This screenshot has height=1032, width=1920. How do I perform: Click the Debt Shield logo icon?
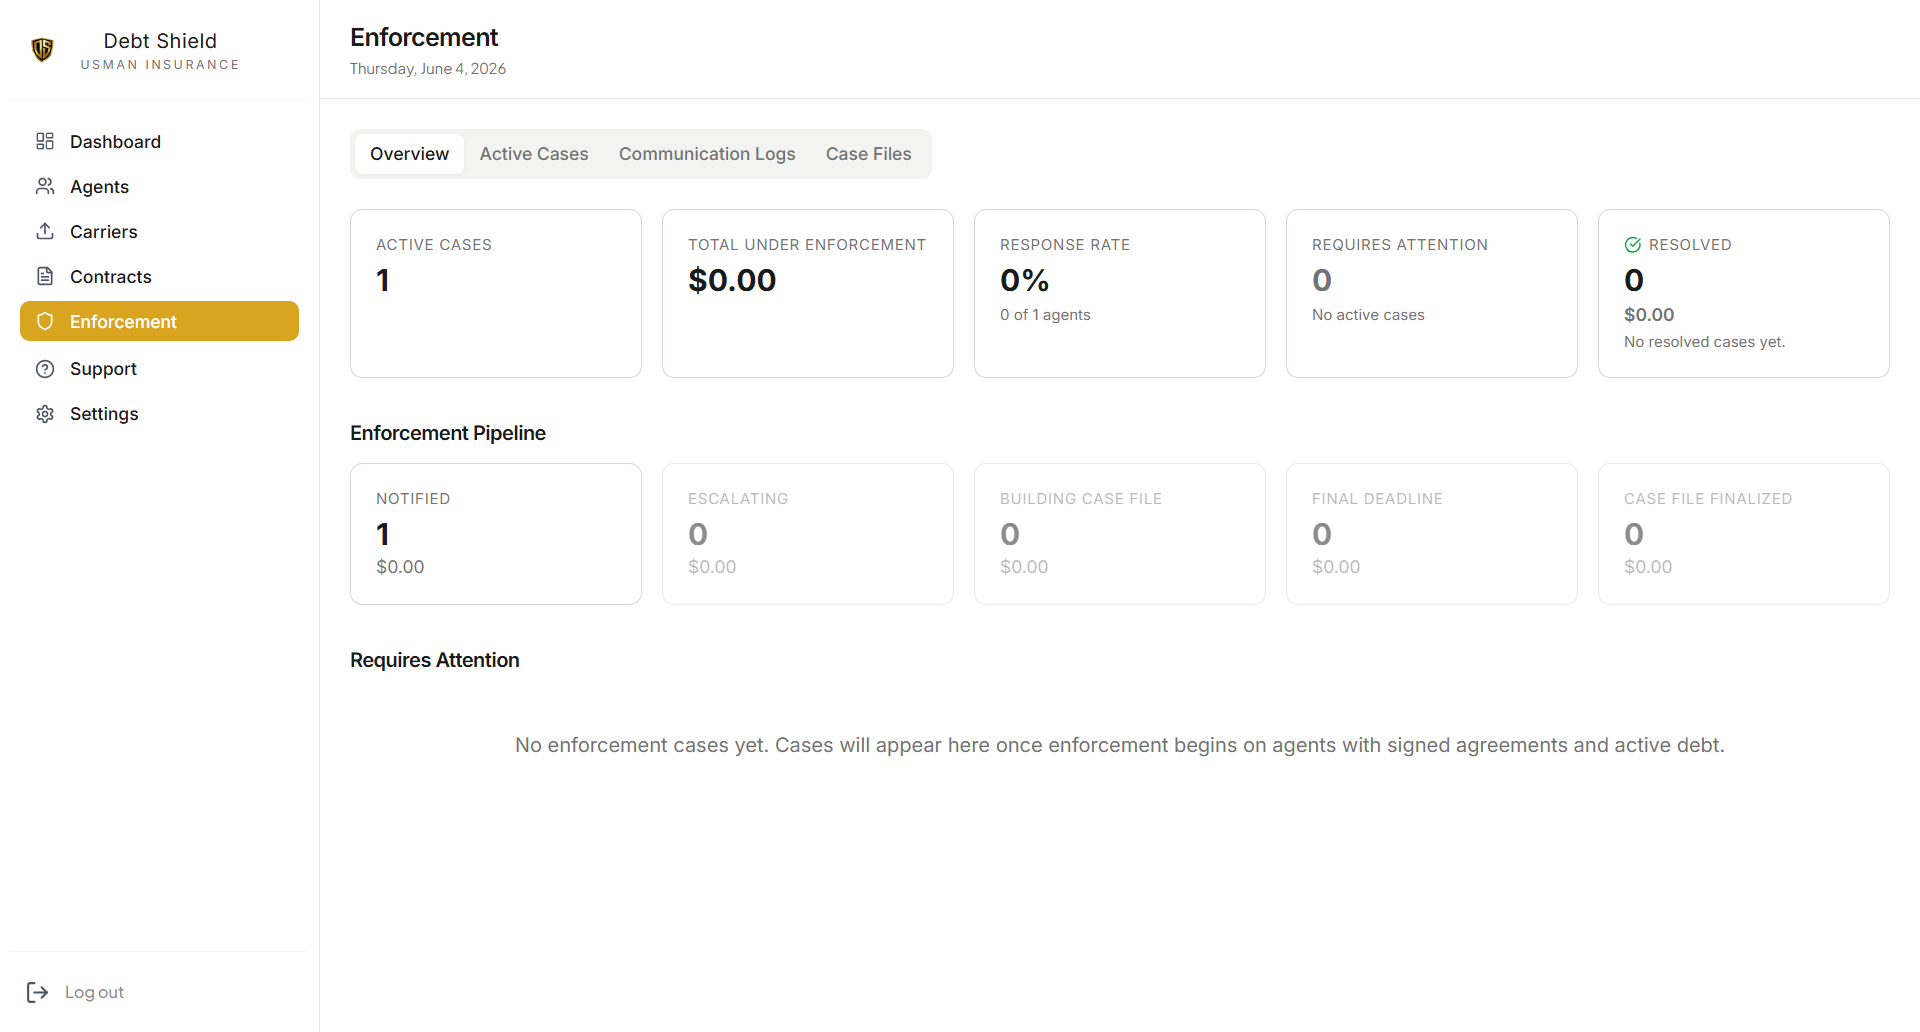pyautogui.click(x=42, y=49)
